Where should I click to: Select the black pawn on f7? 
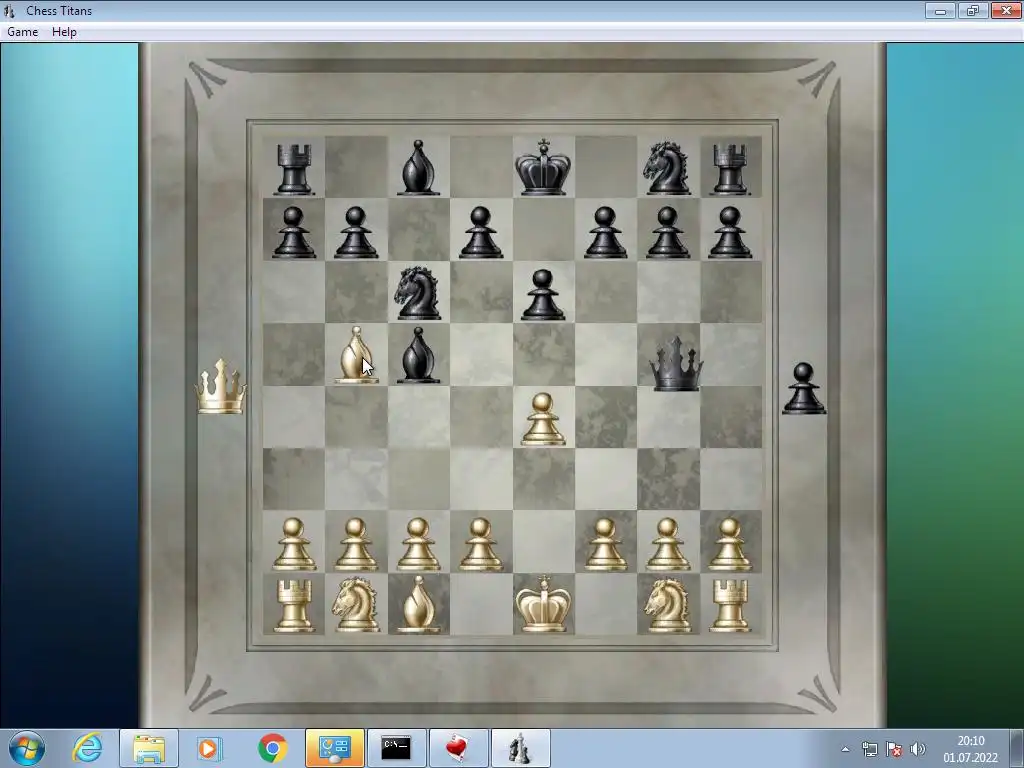[x=605, y=232]
